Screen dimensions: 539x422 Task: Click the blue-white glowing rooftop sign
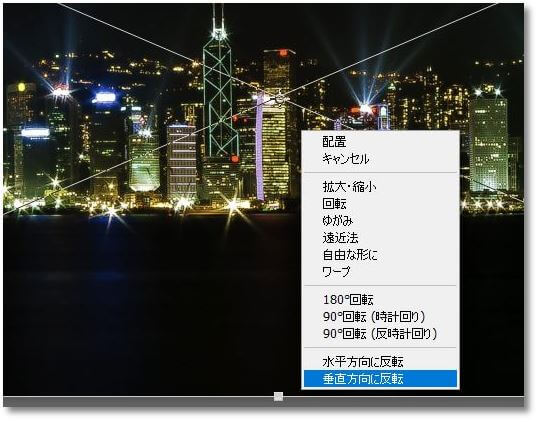point(105,98)
